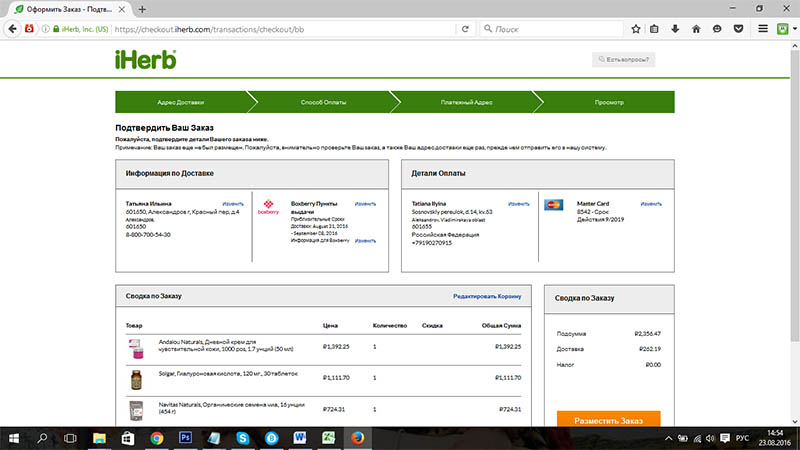Click Изменить next to Boxberry Пункты выдачи
The width and height of the screenshot is (800, 450).
(x=365, y=204)
